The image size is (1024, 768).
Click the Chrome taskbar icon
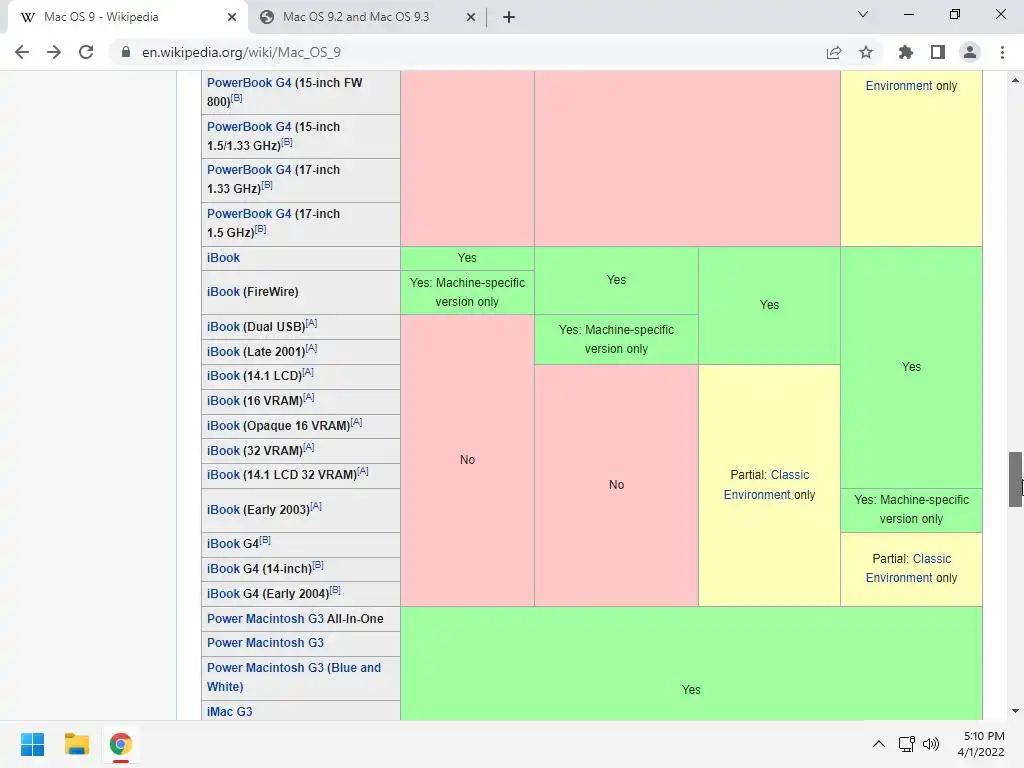click(120, 744)
